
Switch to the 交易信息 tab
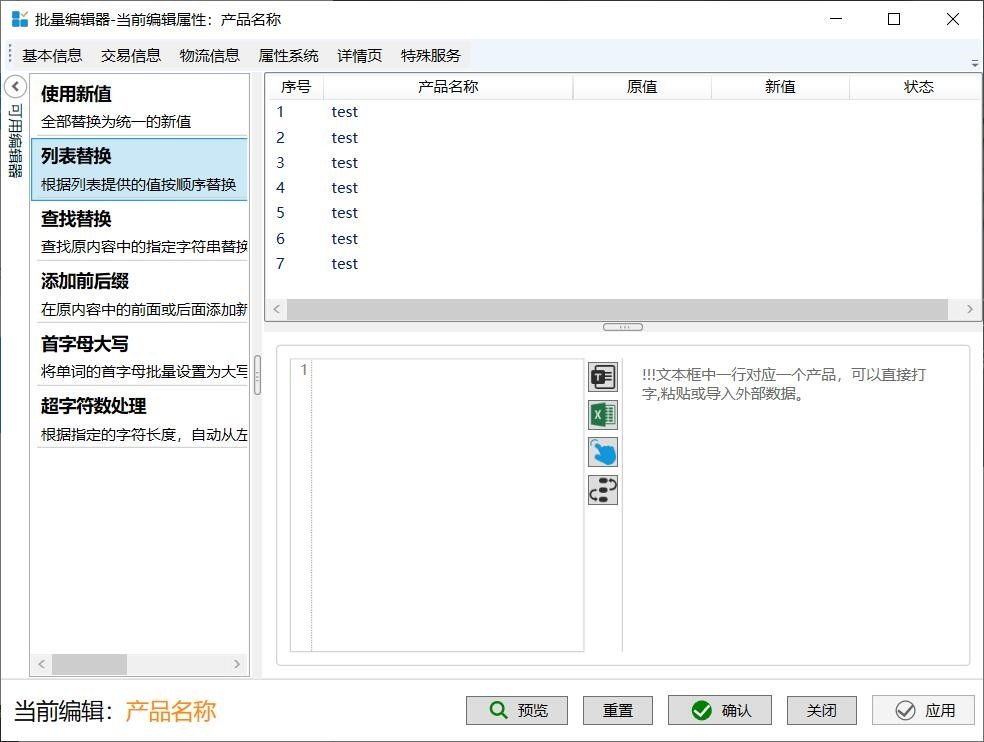tap(130, 56)
